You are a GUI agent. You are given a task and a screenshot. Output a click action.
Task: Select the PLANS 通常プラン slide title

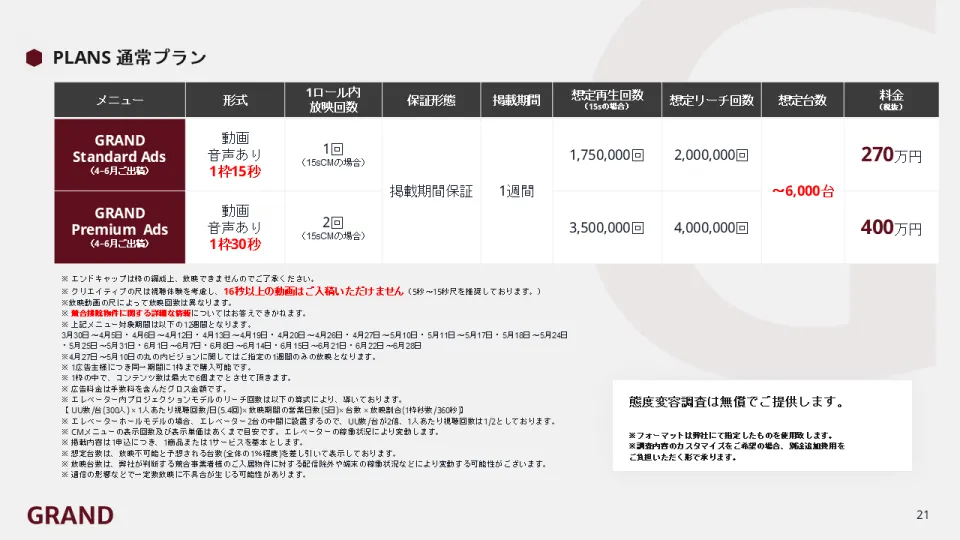coord(129,57)
